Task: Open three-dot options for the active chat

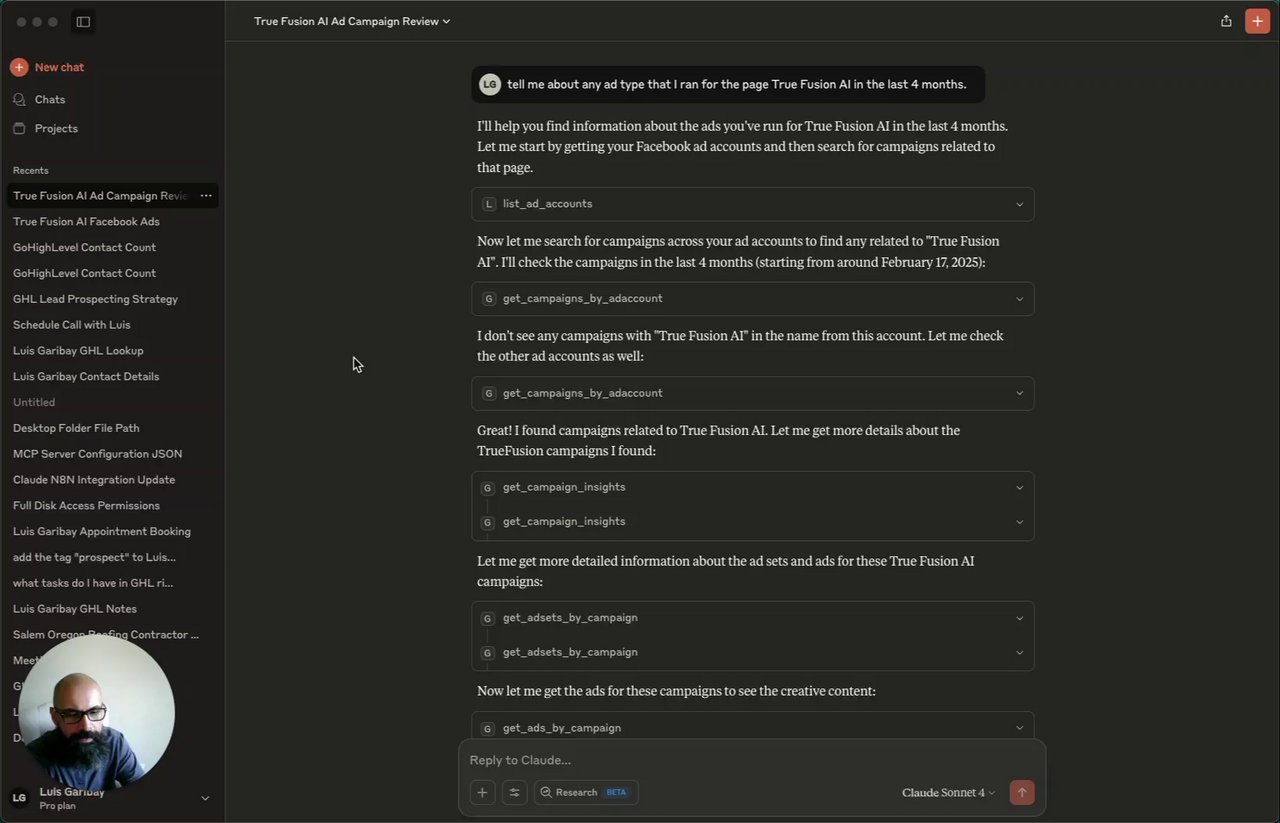Action: [x=206, y=196]
